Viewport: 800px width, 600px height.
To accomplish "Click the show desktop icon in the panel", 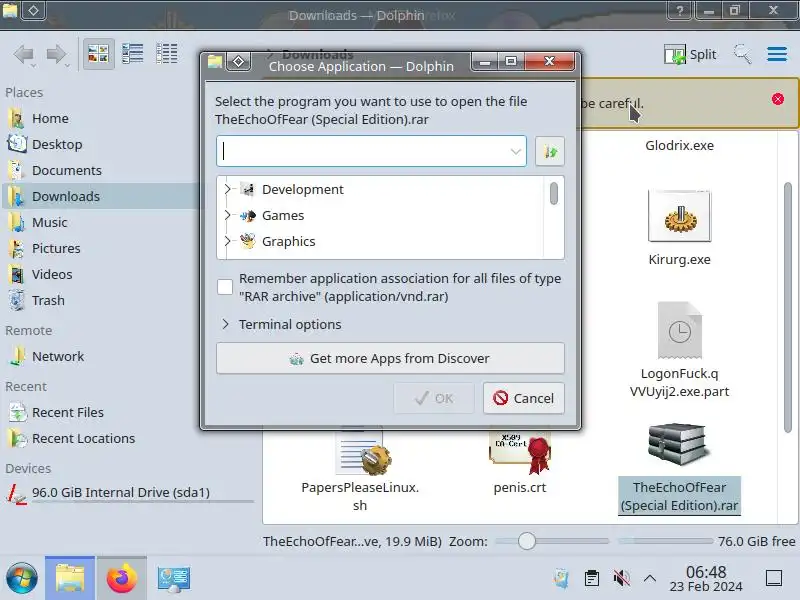I will (x=773, y=579).
